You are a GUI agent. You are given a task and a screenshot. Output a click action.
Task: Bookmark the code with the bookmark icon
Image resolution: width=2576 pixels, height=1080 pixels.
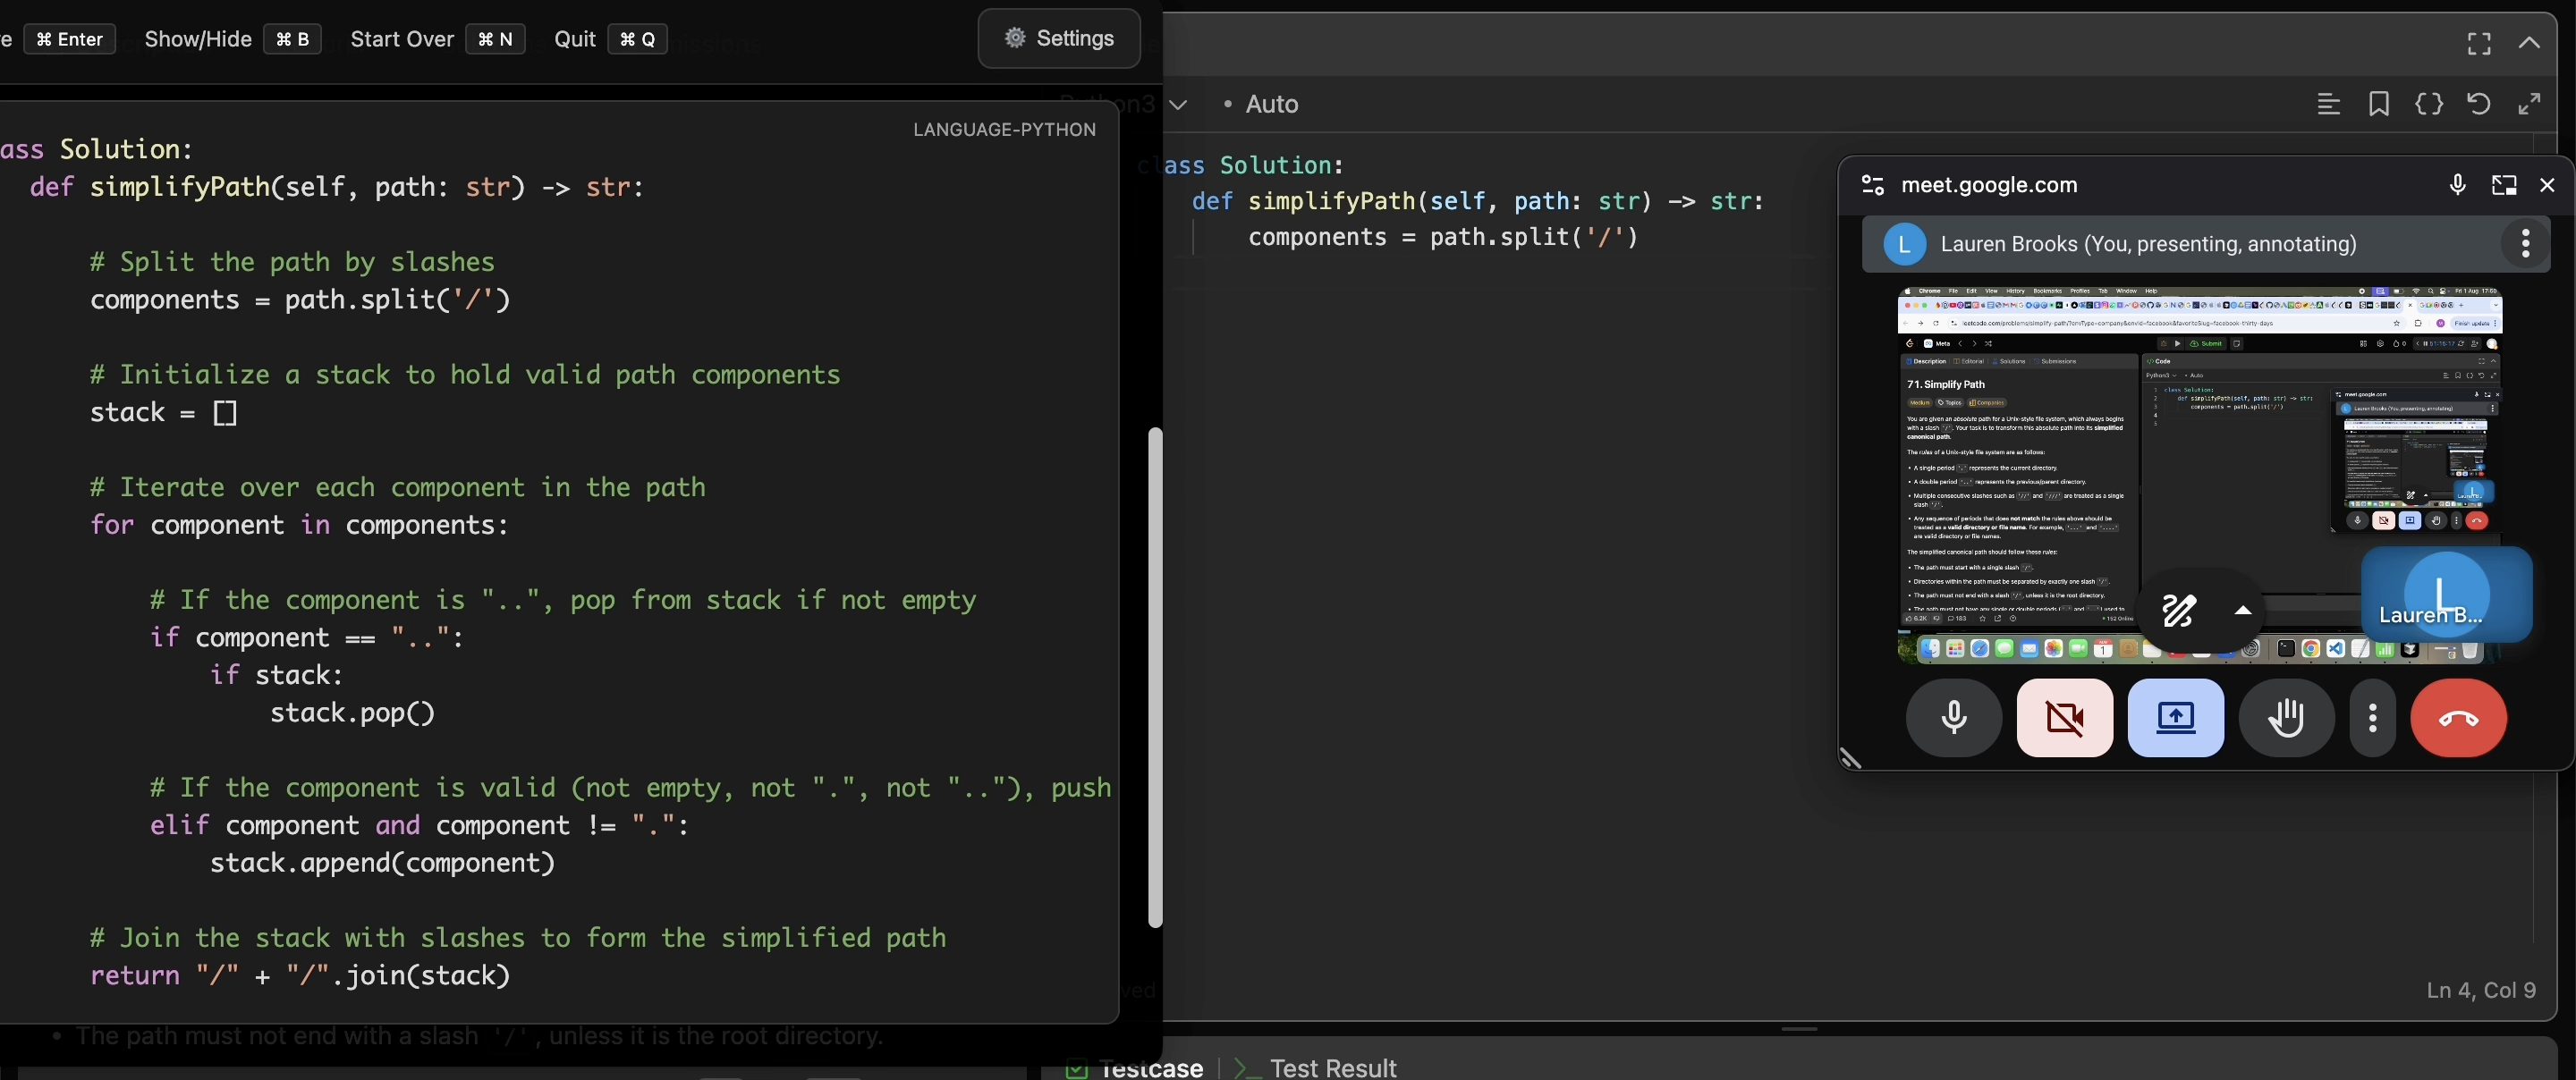tap(2379, 104)
